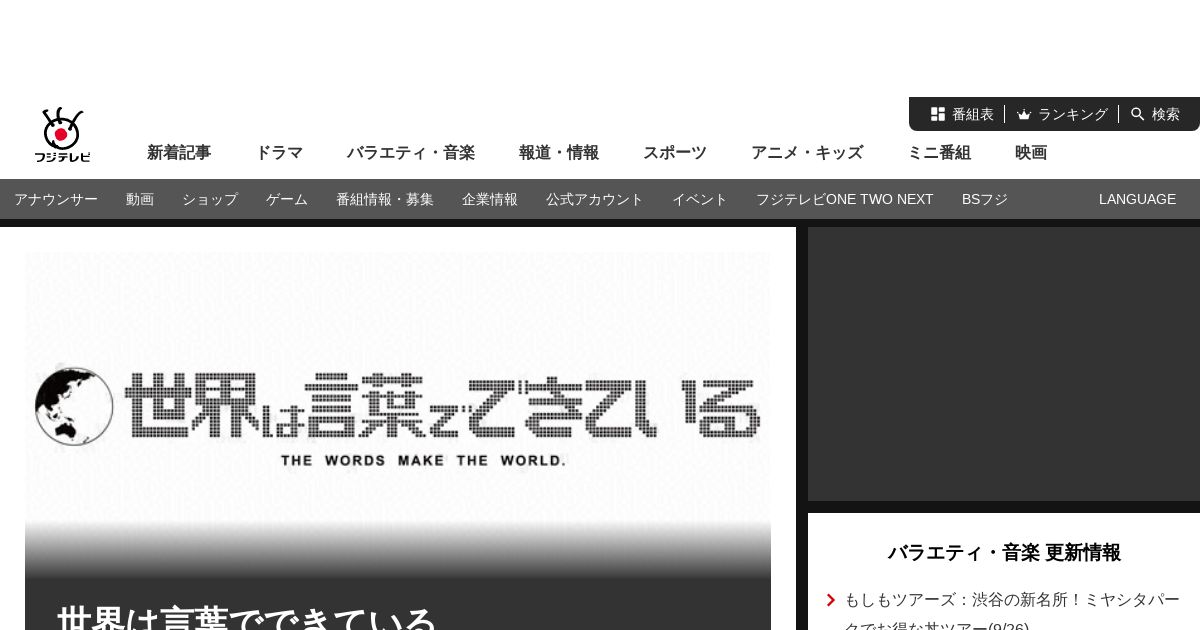Open イベント link
Image resolution: width=1200 pixels, height=630 pixels.
(x=700, y=199)
